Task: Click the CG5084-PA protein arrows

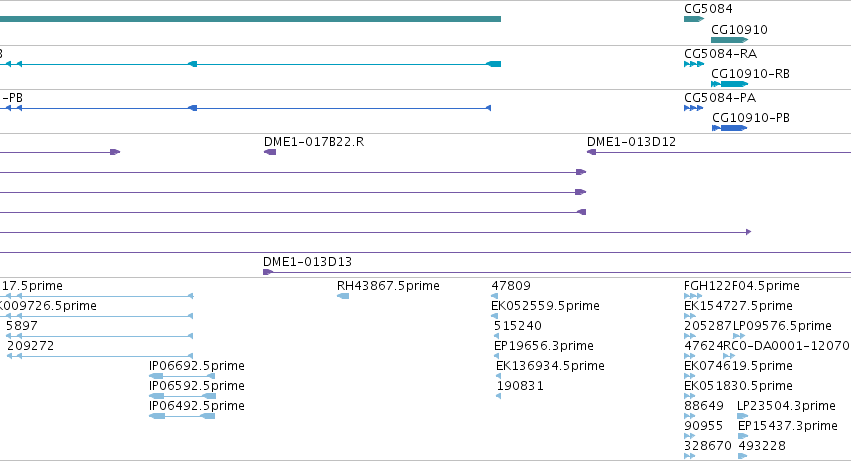Action: pyautogui.click(x=694, y=108)
